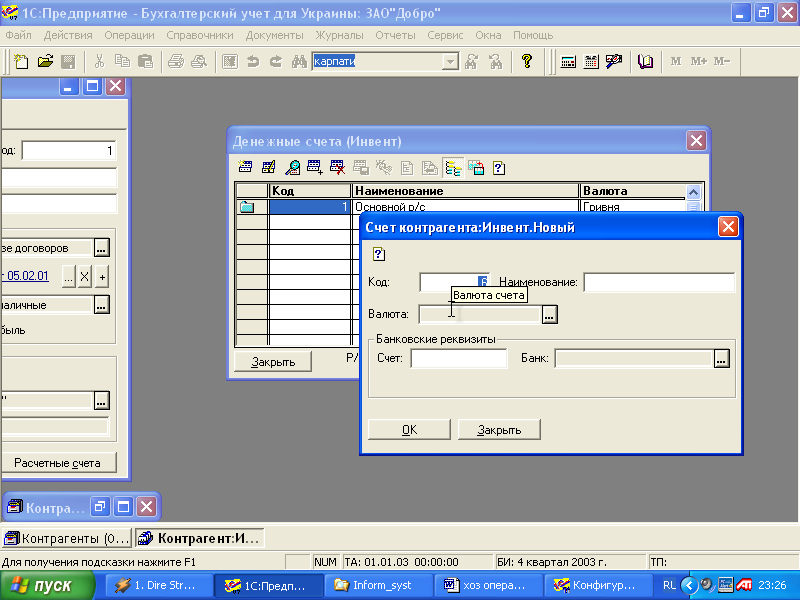Viewport: 800px width, 600px height.
Task: Open the Файл menu
Action: click(18, 35)
